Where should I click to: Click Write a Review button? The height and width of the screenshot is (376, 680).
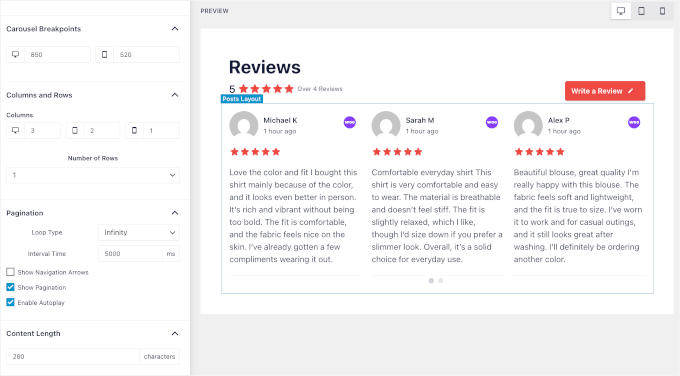coord(605,91)
